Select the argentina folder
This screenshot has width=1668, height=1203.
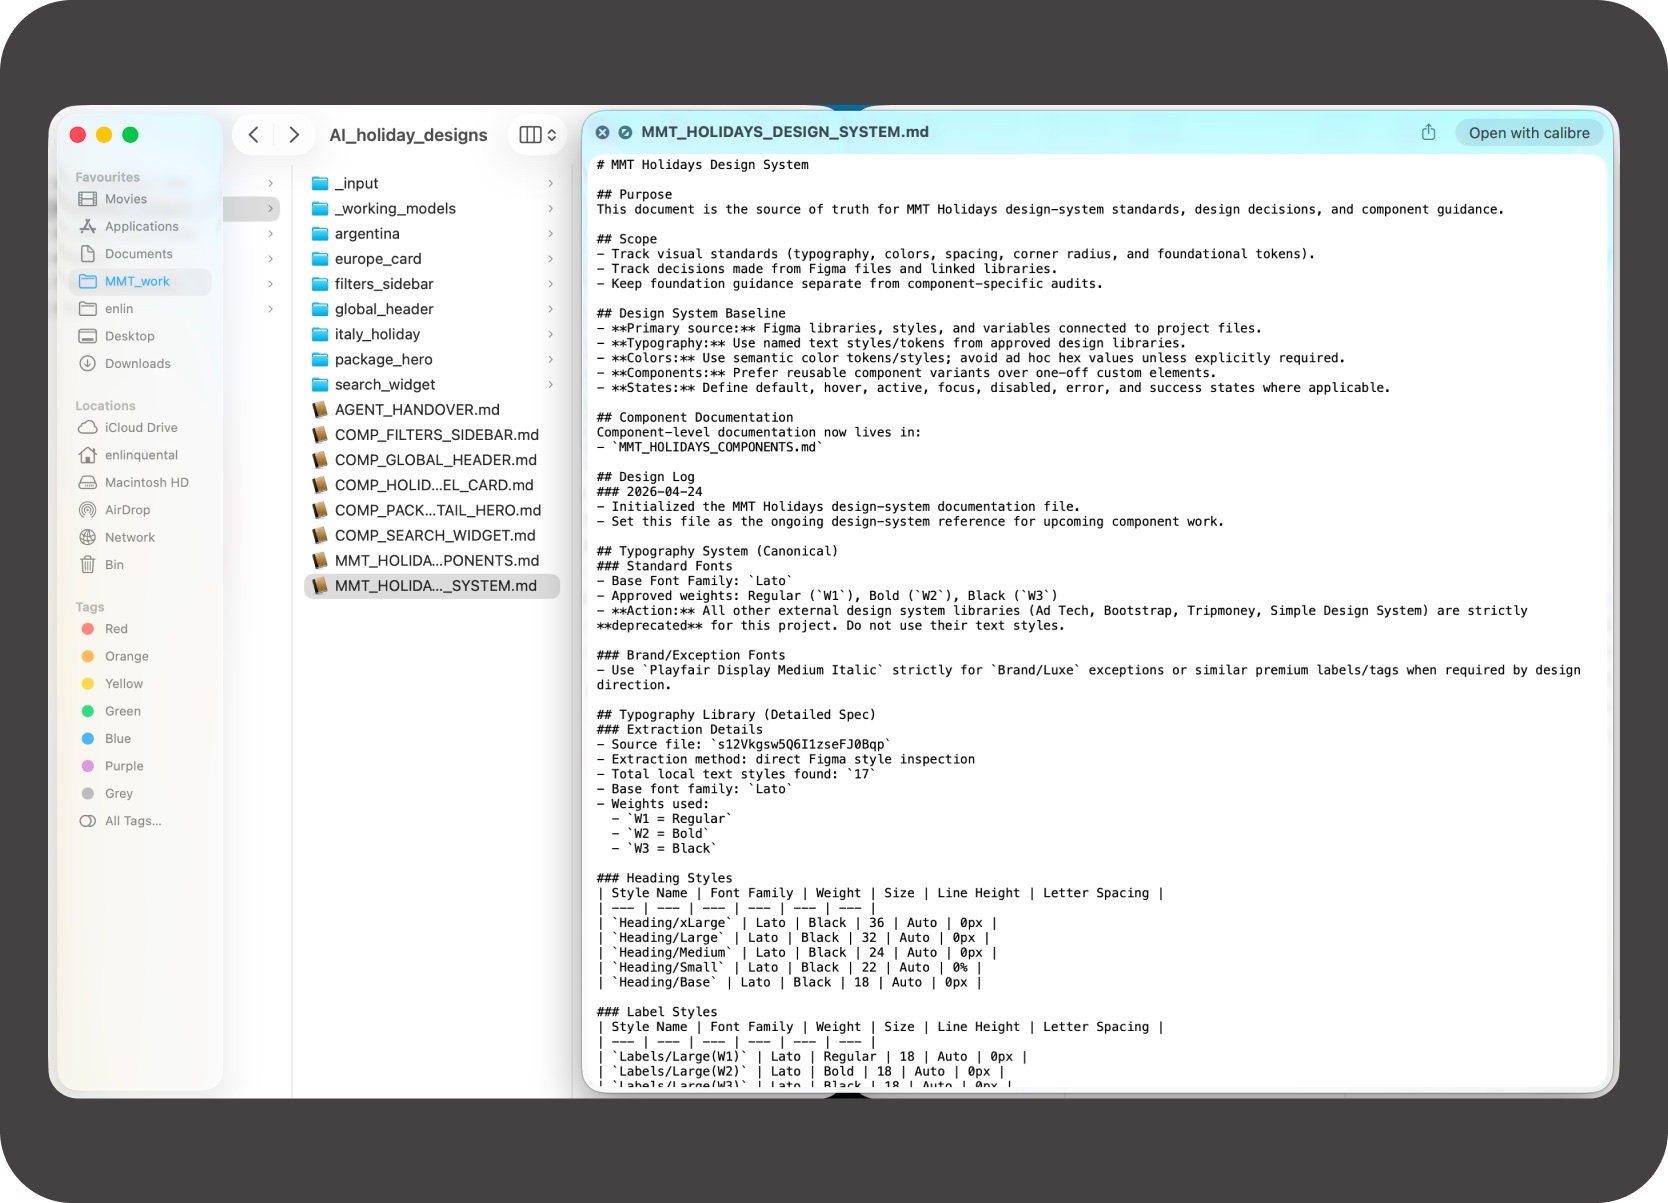point(432,233)
